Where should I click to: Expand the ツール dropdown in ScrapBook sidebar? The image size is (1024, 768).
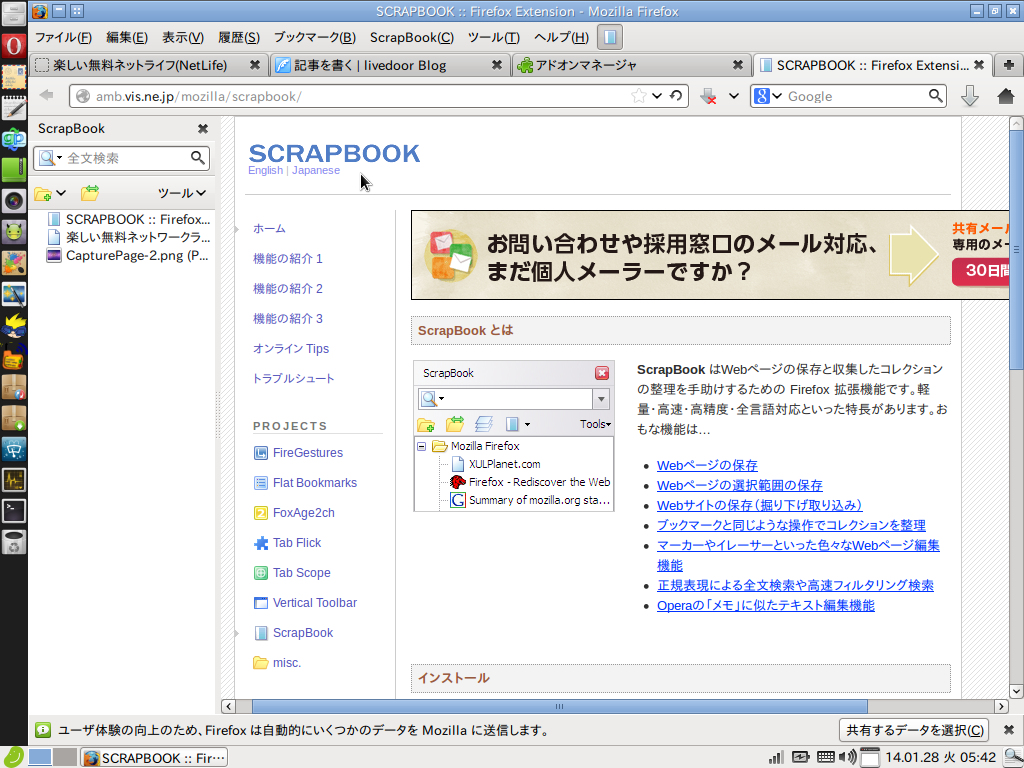point(182,193)
